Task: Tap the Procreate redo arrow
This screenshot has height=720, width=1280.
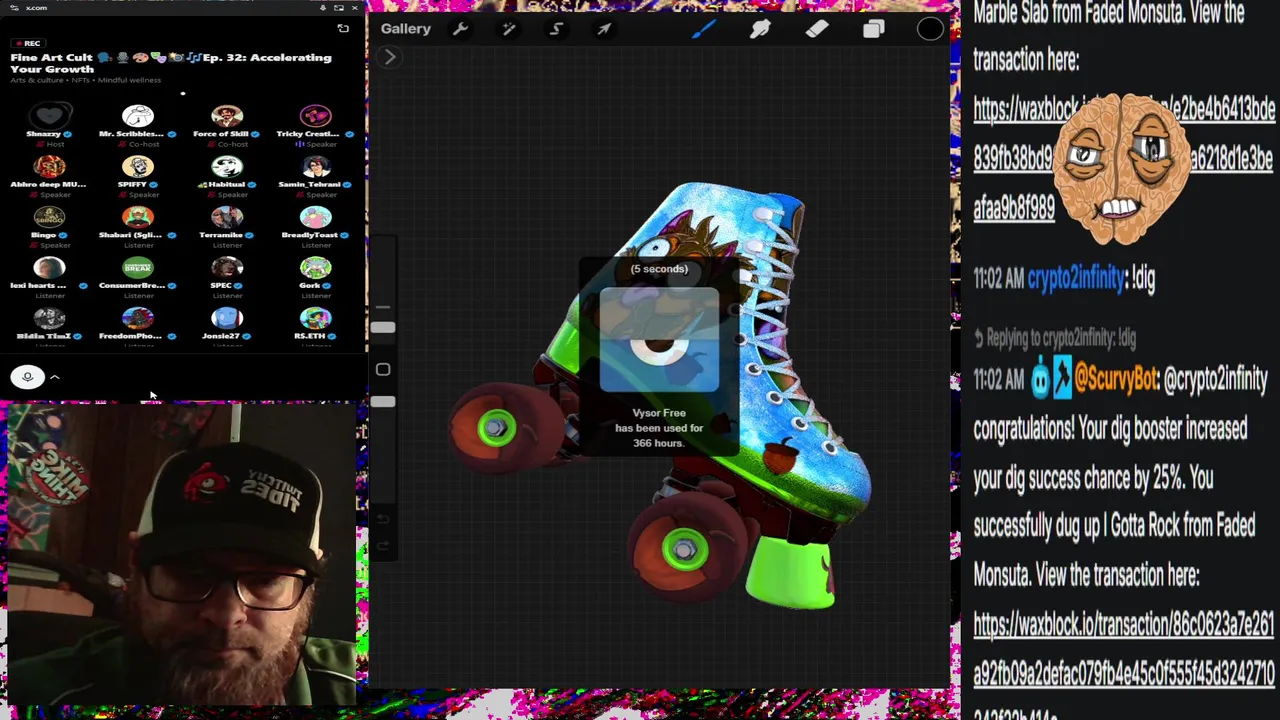Action: 382,547
